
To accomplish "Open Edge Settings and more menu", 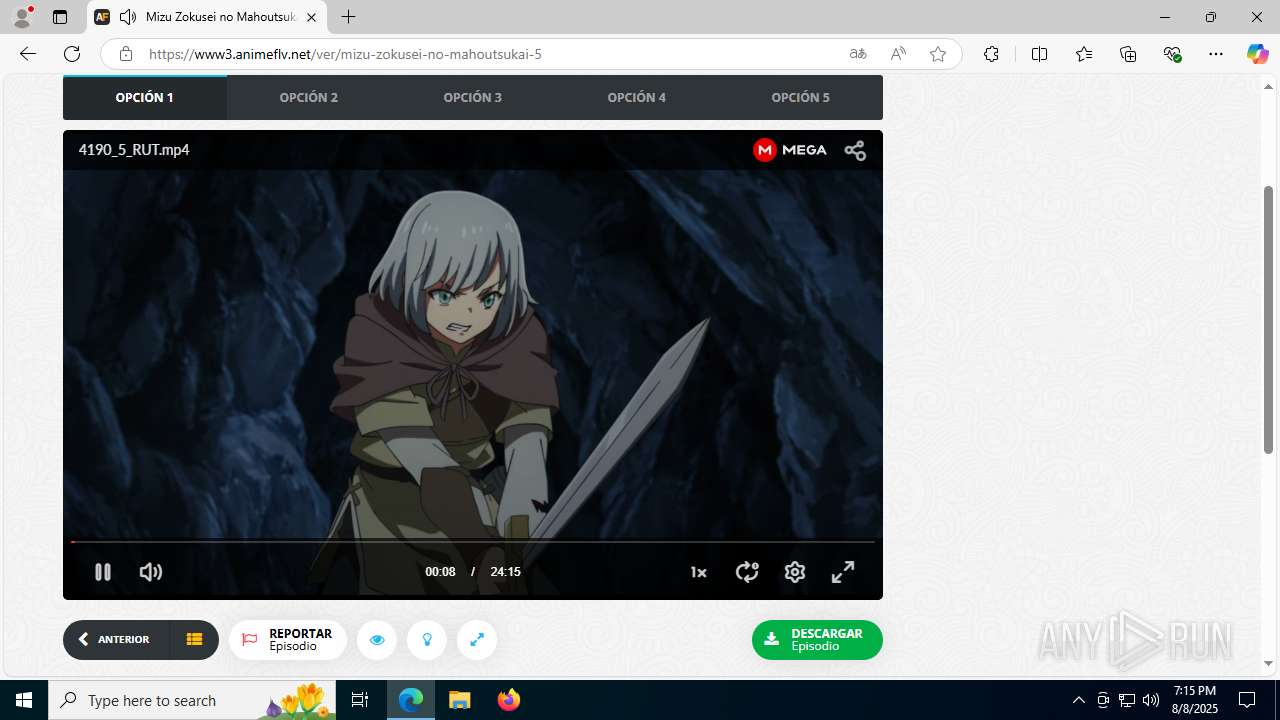I will [x=1216, y=54].
